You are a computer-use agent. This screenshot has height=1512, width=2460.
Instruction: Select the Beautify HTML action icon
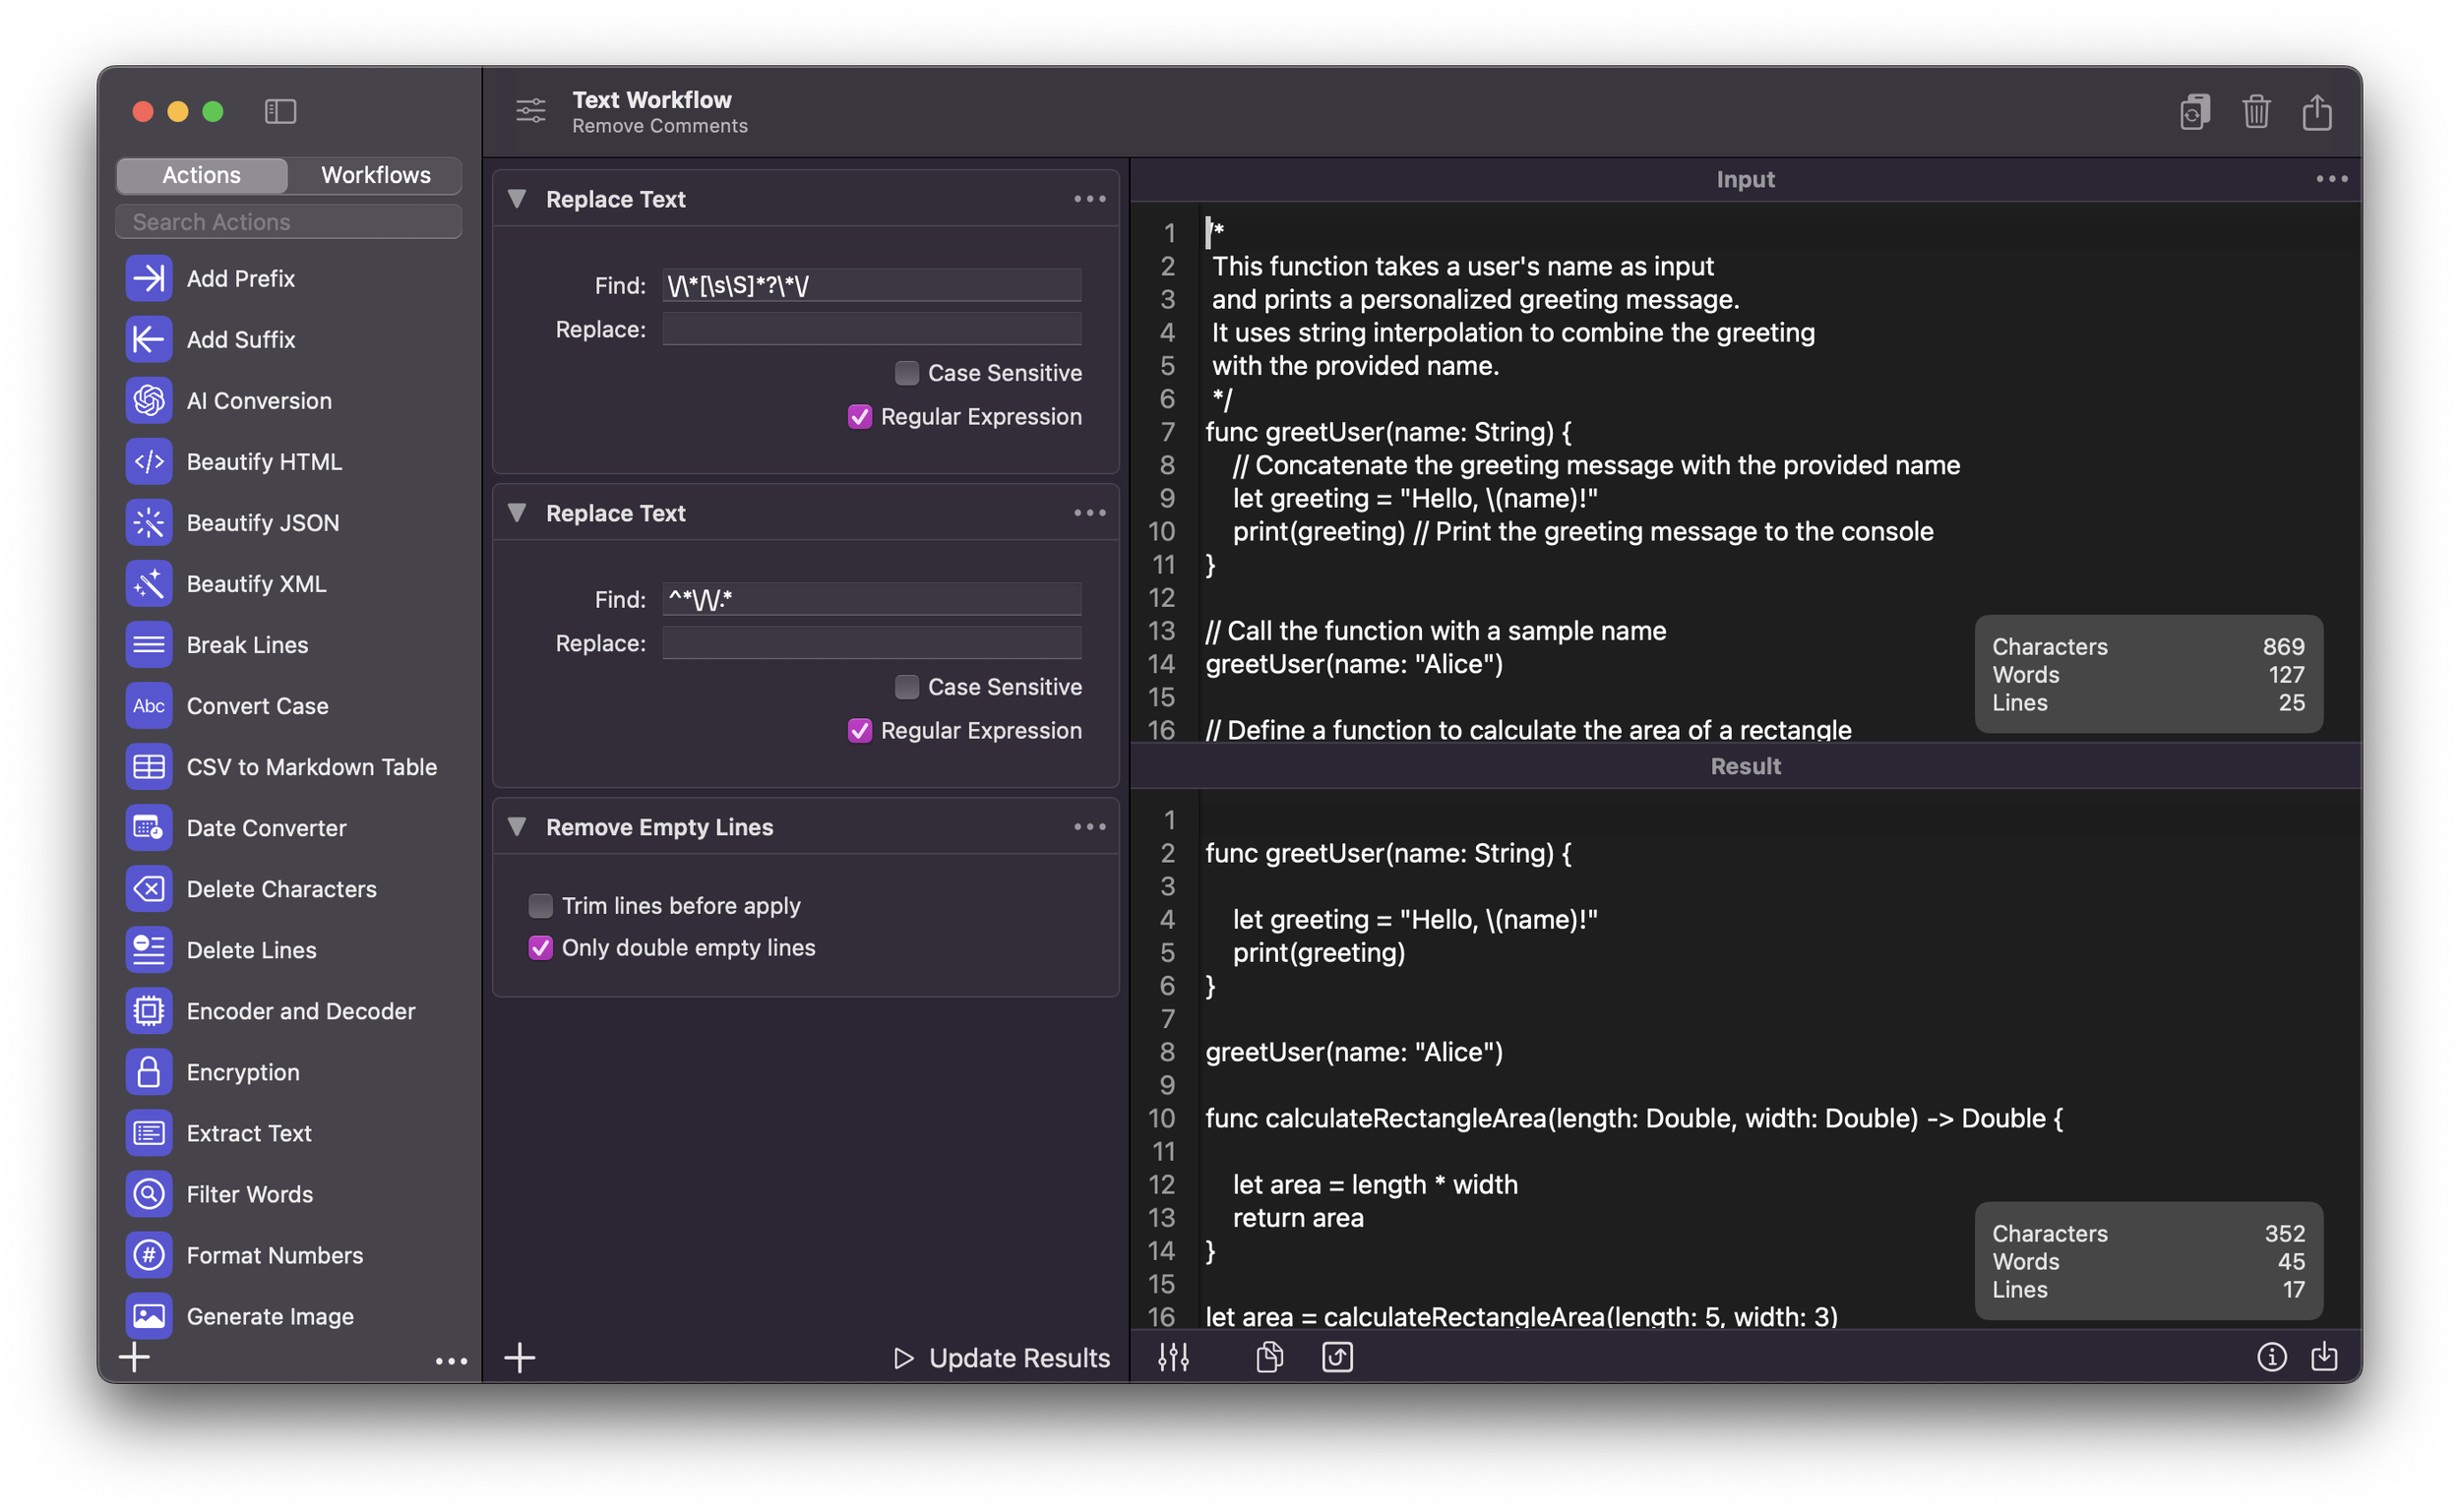149,461
